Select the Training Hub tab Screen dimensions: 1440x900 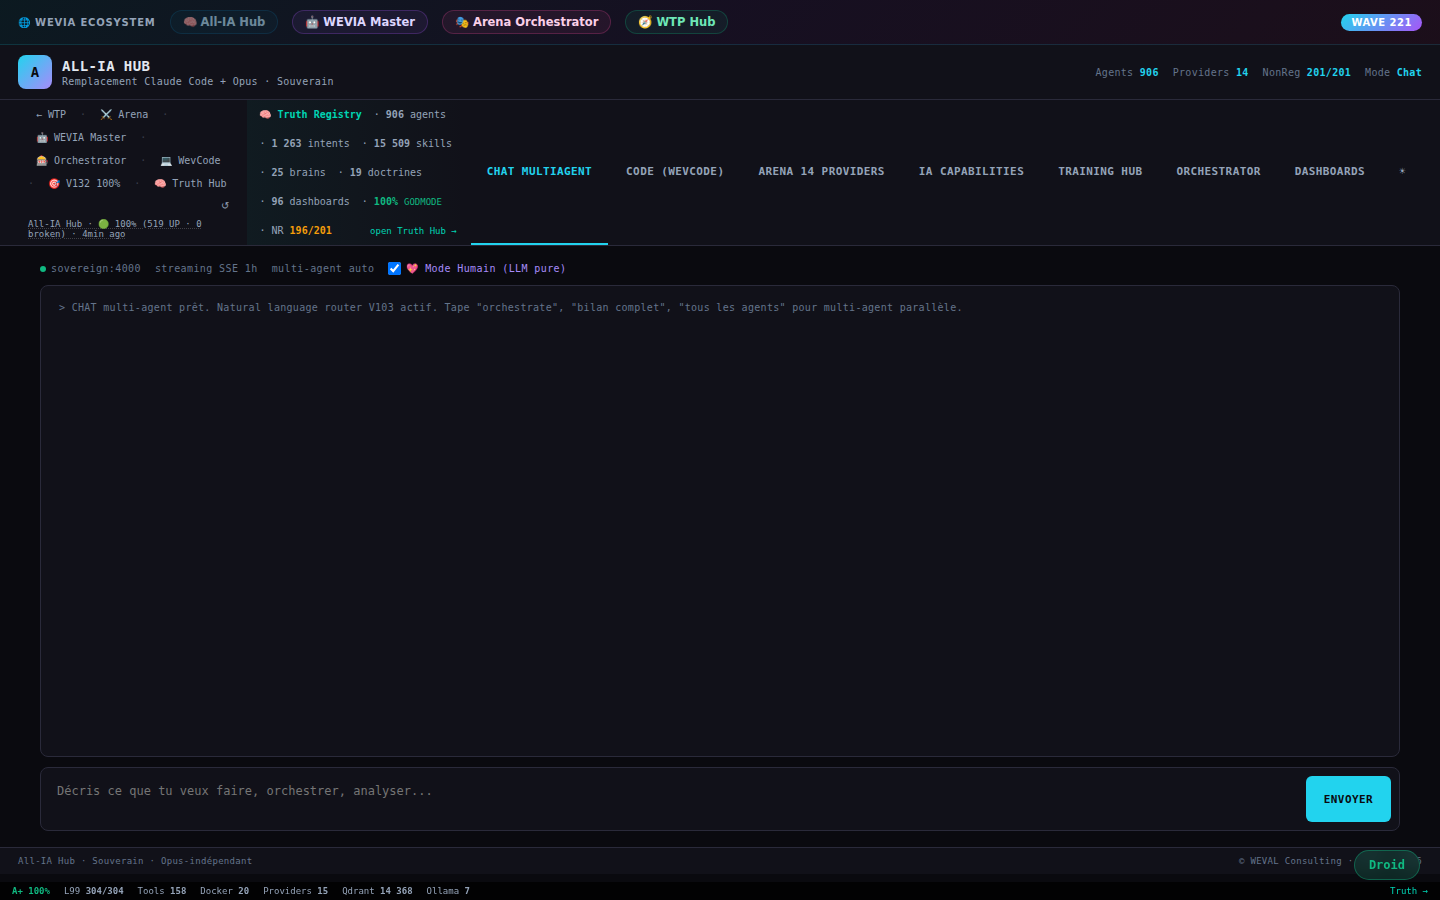[1100, 172]
